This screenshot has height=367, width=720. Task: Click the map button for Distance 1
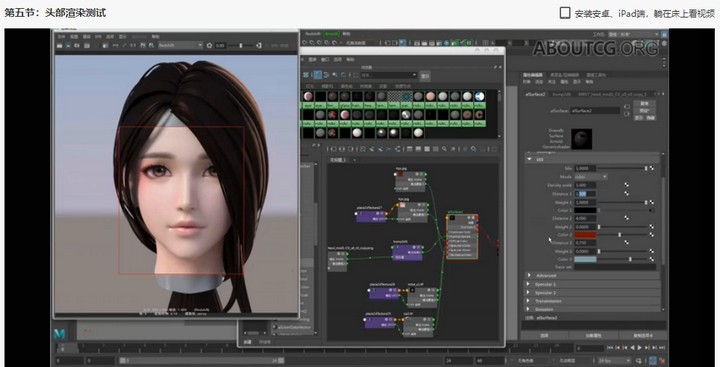point(626,194)
